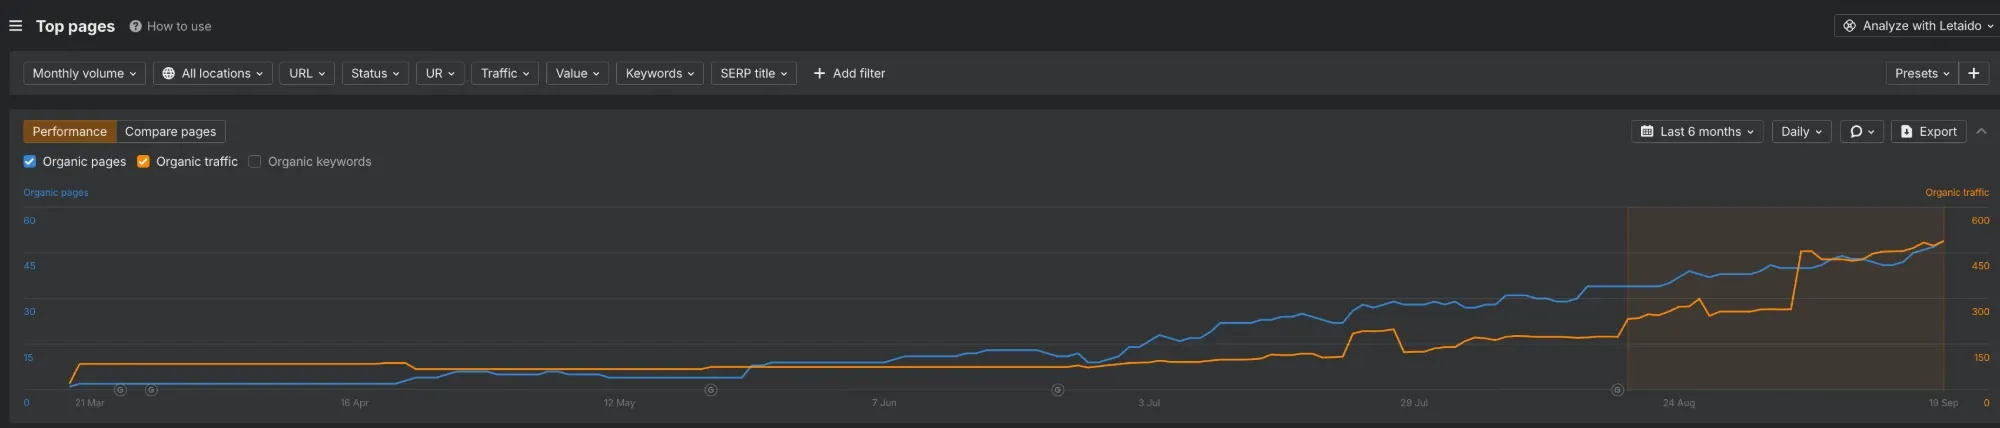The height and width of the screenshot is (428, 2000).
Task: Open Analyze with Letaido menu
Action: (1919, 26)
